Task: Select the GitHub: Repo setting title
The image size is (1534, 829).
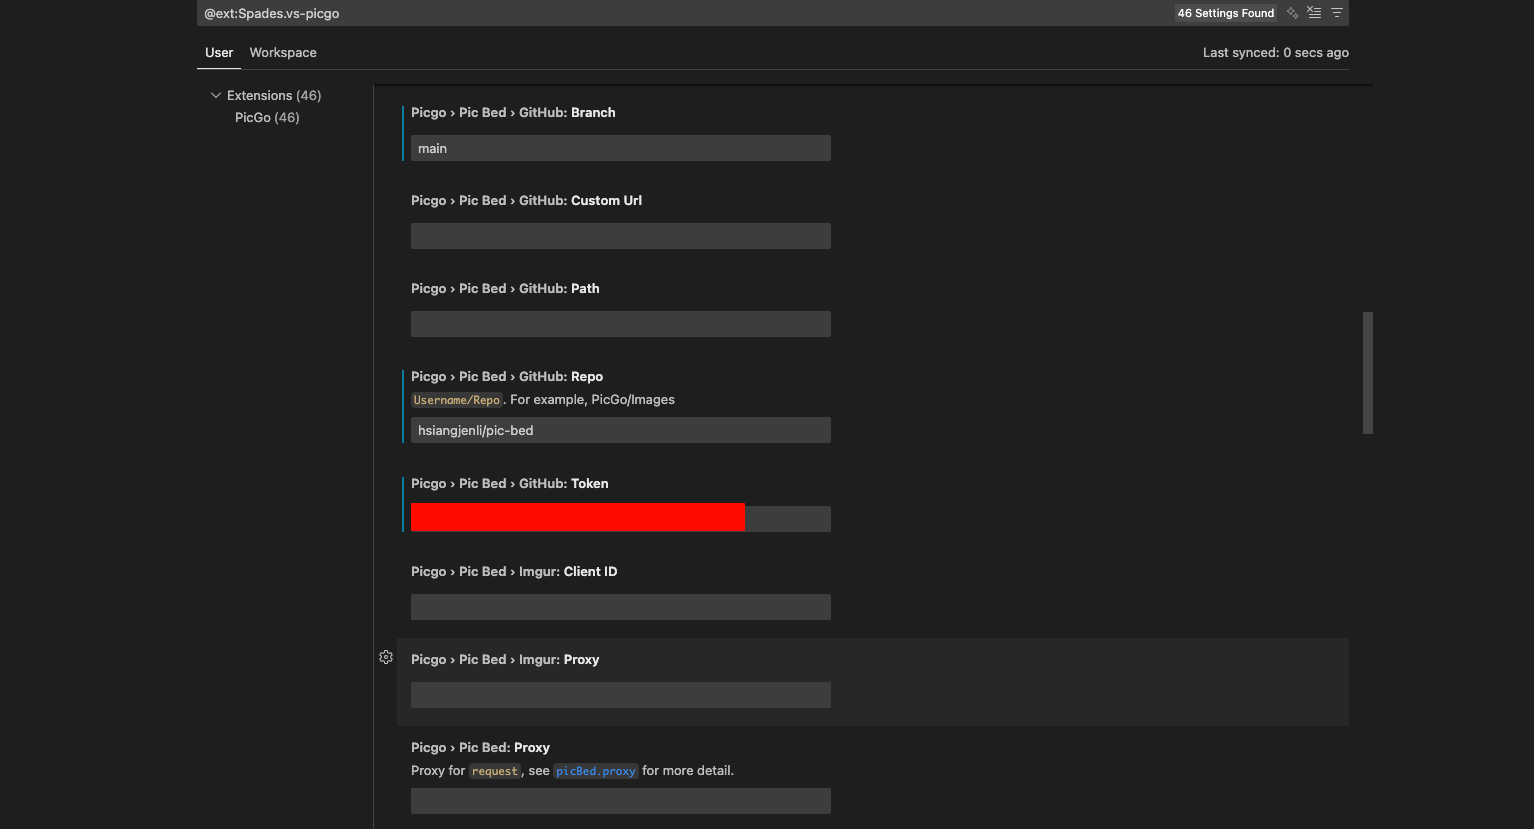Action: tap(507, 376)
